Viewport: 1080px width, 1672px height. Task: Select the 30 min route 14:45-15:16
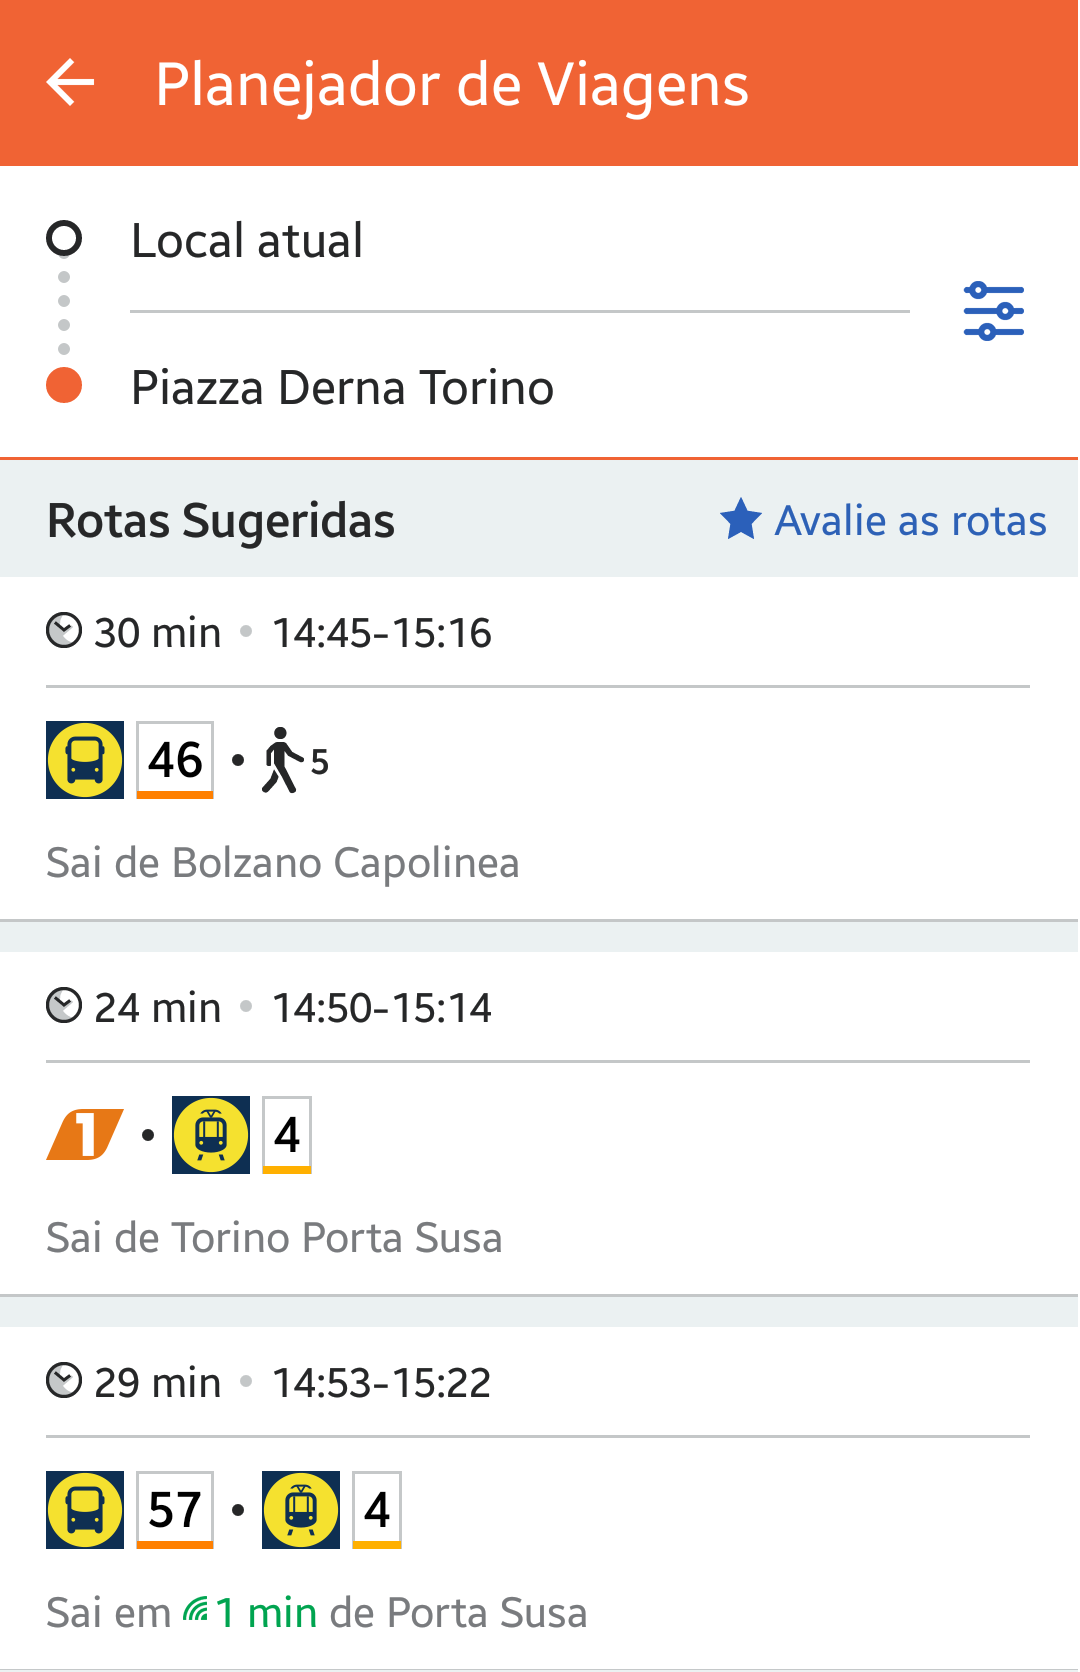pyautogui.click(x=540, y=748)
